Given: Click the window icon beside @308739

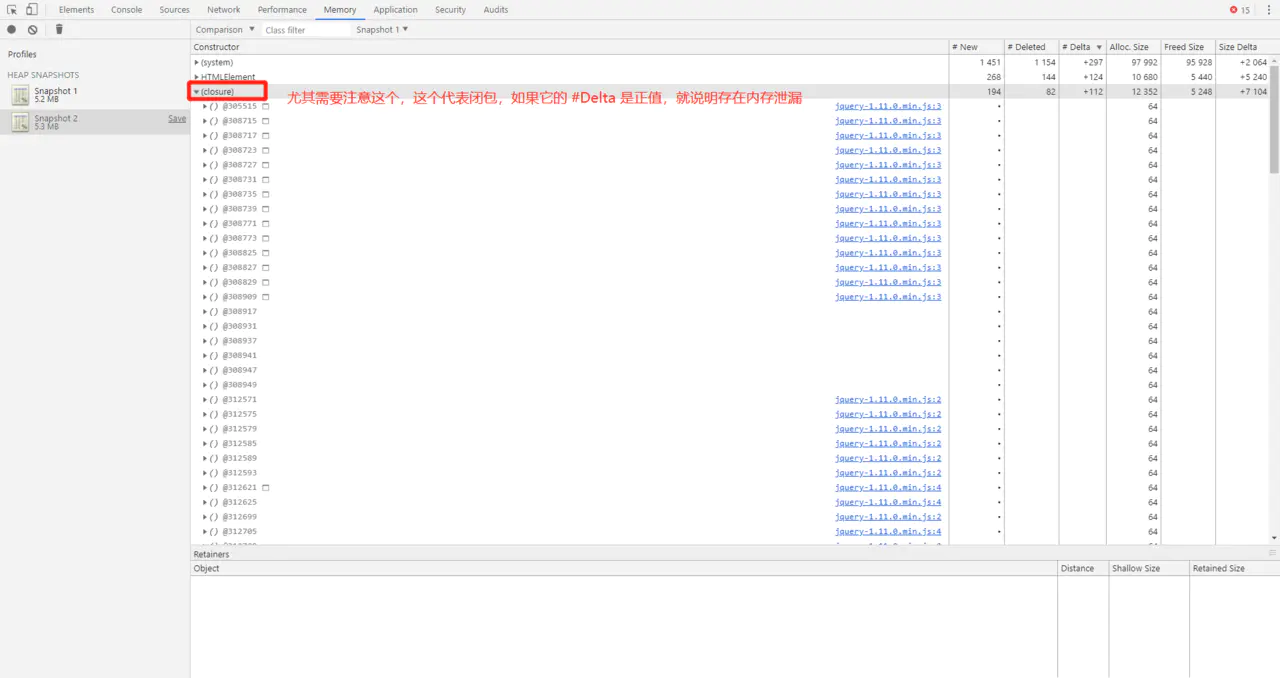Looking at the screenshot, I should 266,209.
